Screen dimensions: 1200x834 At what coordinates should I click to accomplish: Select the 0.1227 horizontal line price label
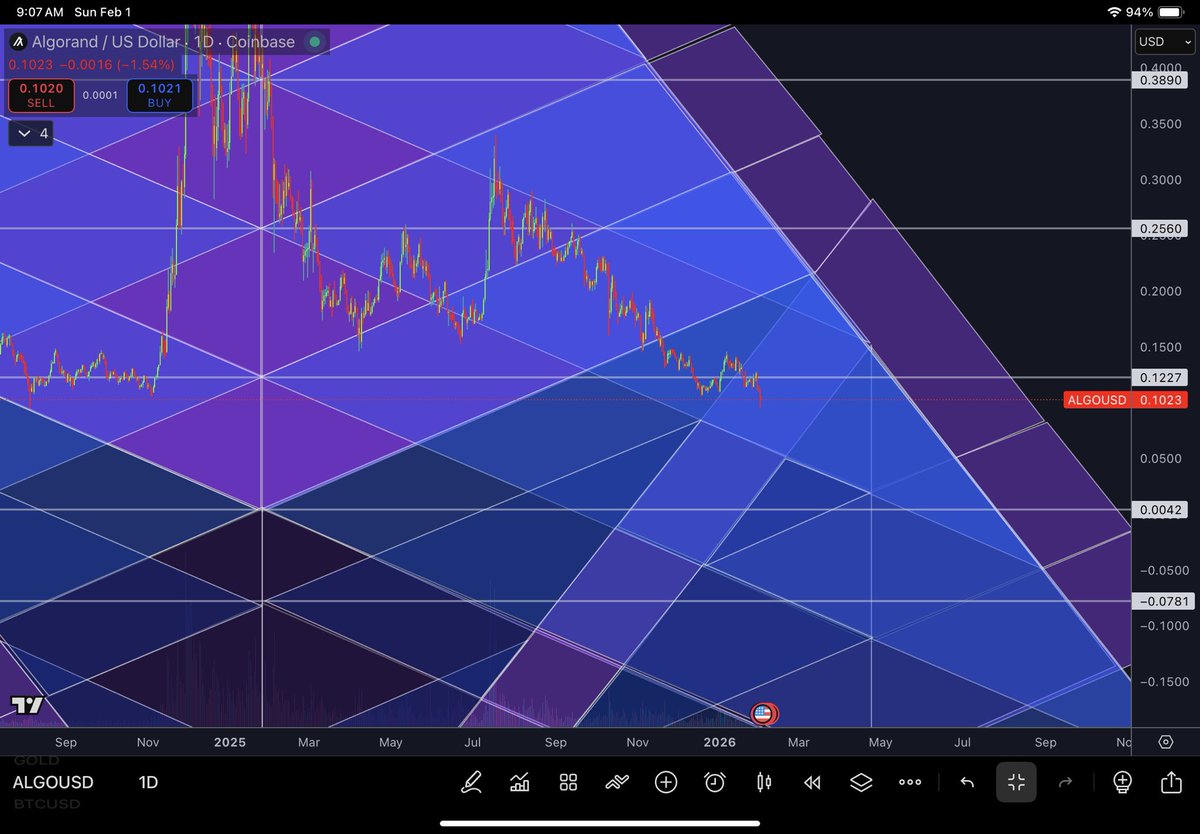(x=1159, y=378)
